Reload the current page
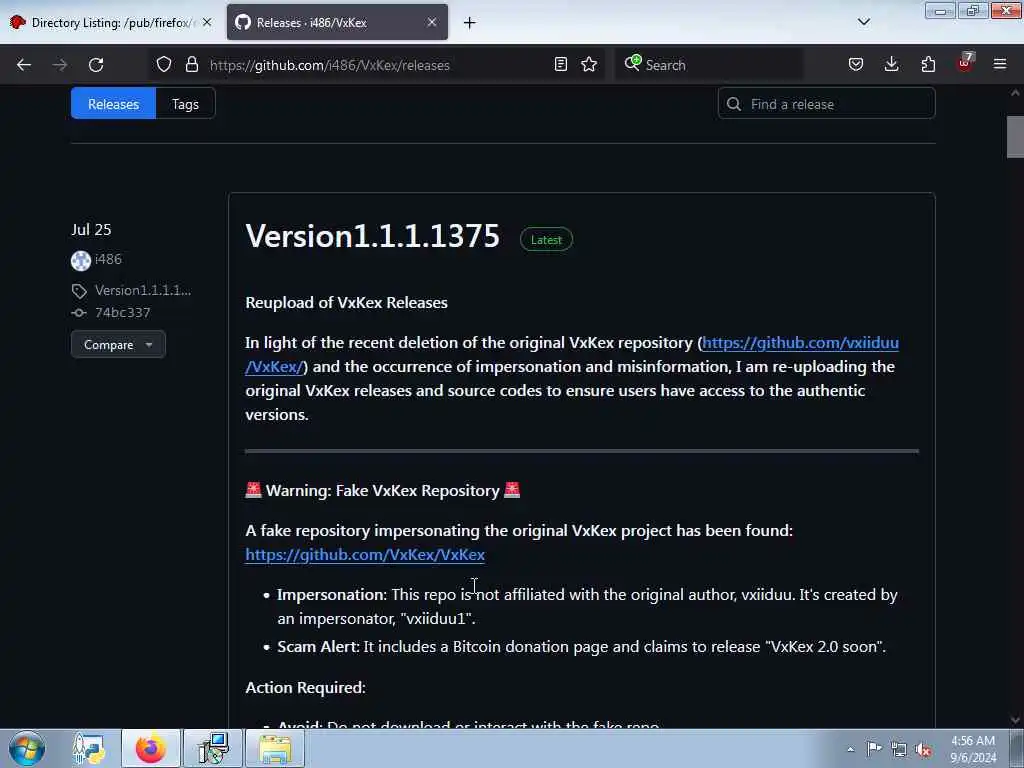 (x=96, y=65)
